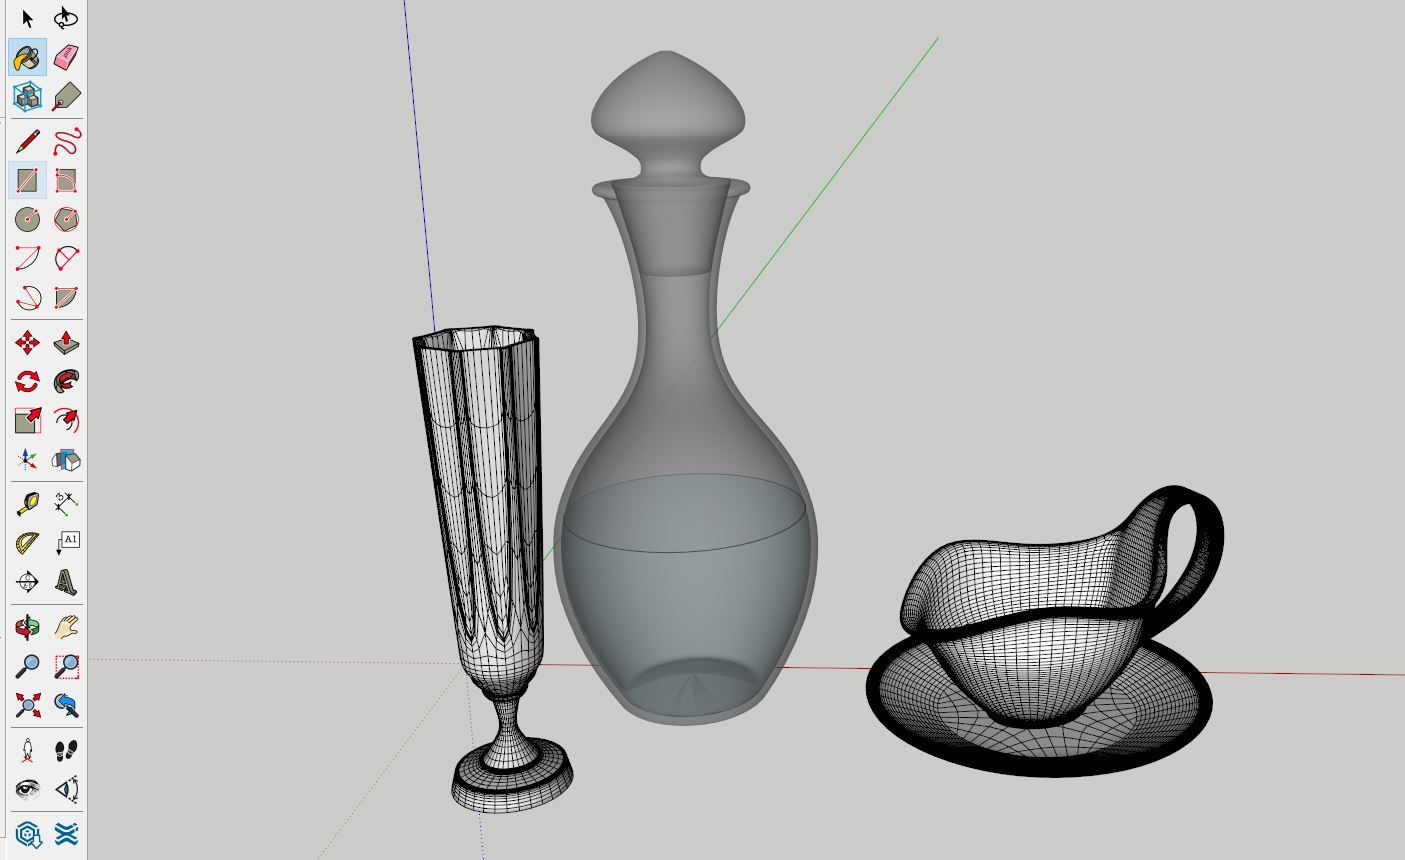The image size is (1405, 860).
Task: Pick the Push/Pull tool
Action: coord(66,344)
